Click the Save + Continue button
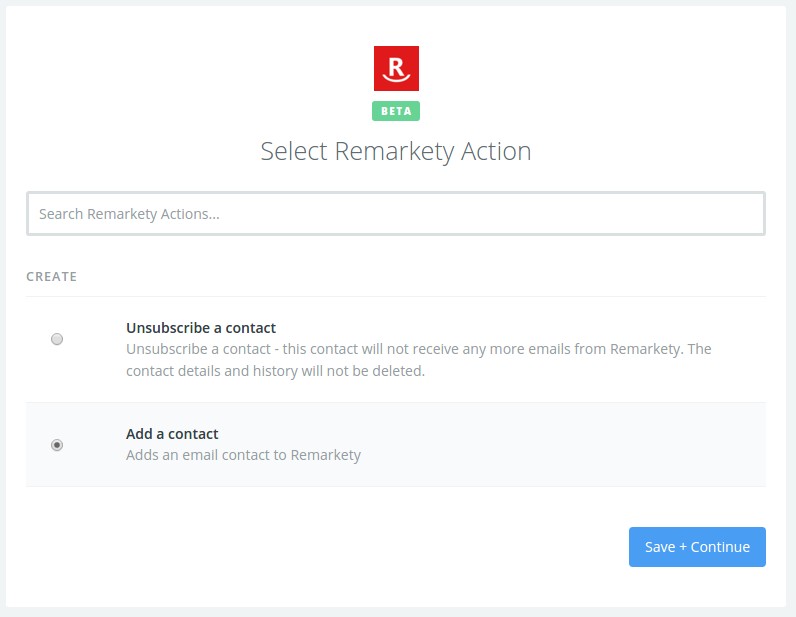The image size is (796, 617). [x=697, y=547]
